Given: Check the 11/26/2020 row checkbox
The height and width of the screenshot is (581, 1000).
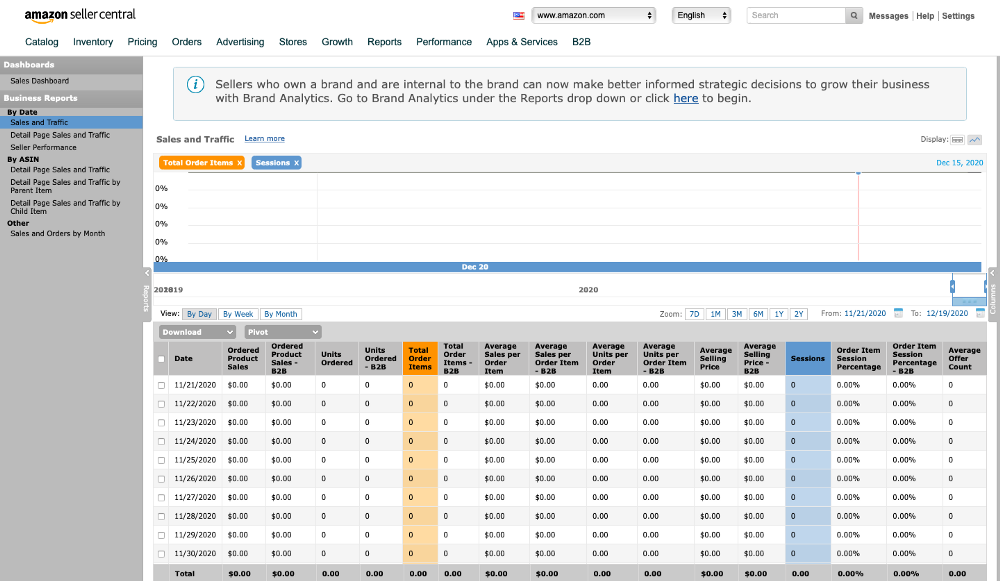Looking at the screenshot, I should point(161,479).
